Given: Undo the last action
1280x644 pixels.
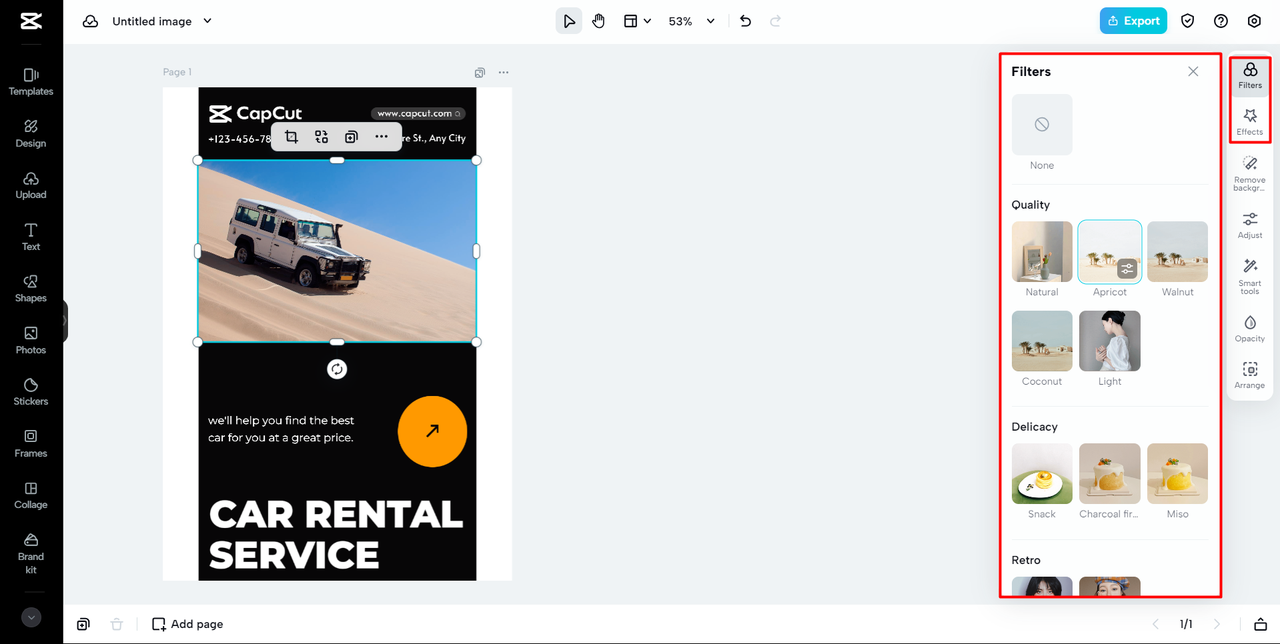Looking at the screenshot, I should [745, 21].
